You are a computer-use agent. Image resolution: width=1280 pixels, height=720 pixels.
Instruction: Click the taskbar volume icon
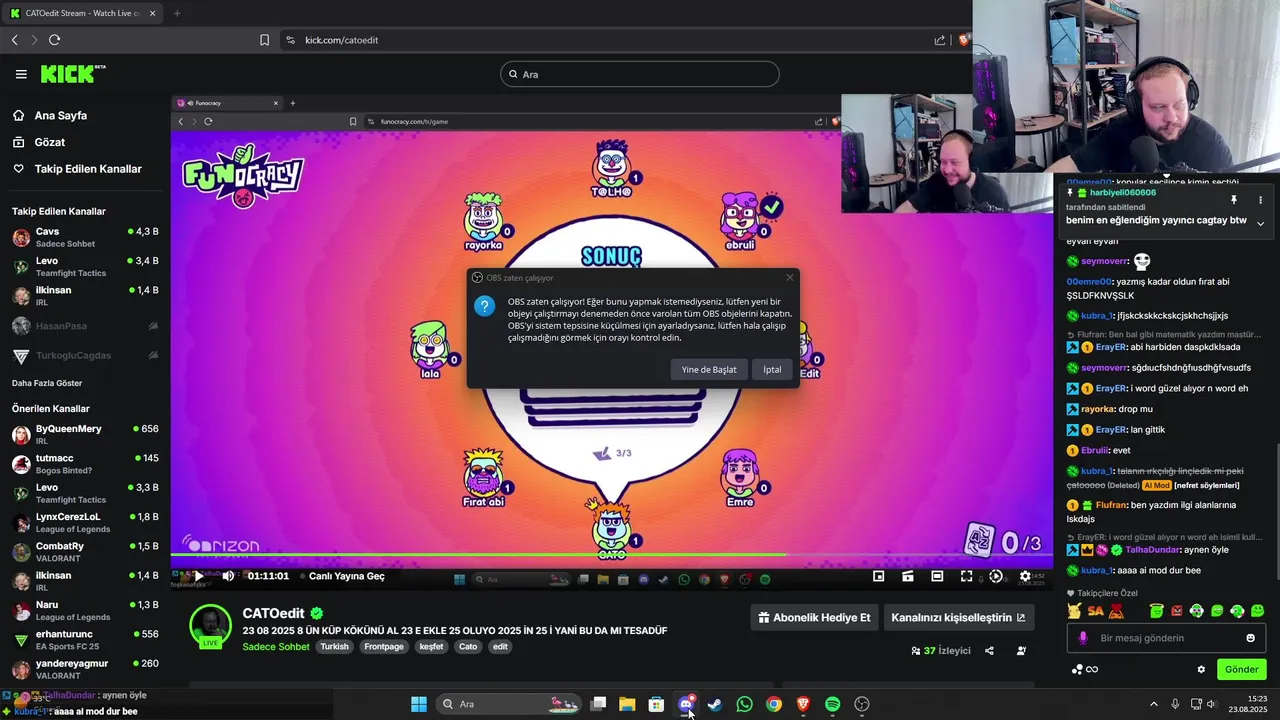click(1211, 704)
